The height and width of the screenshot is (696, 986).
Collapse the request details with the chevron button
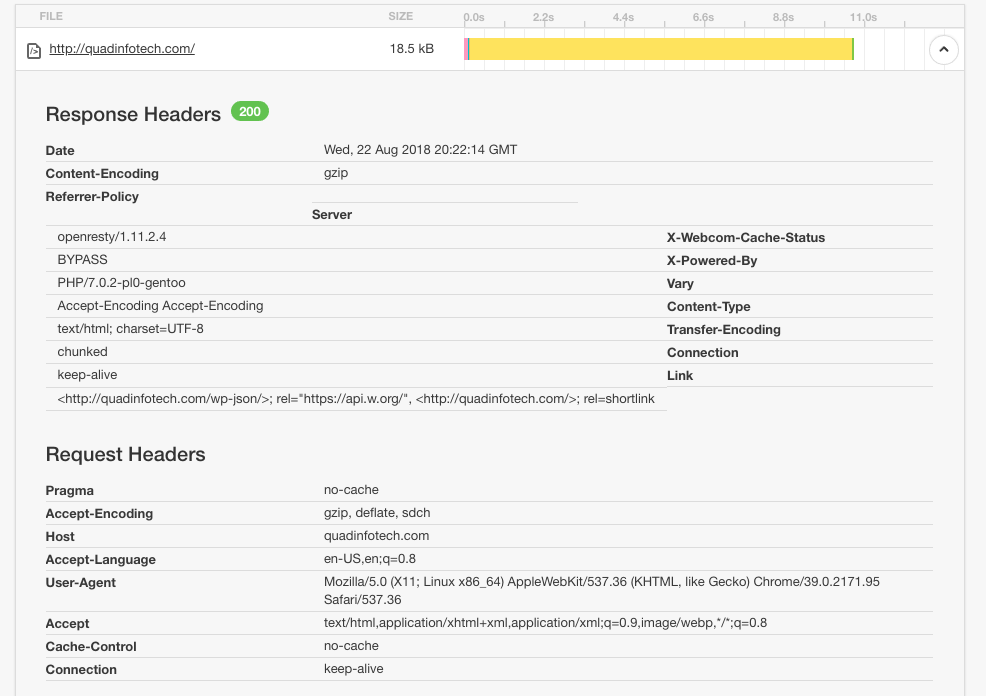coord(943,49)
